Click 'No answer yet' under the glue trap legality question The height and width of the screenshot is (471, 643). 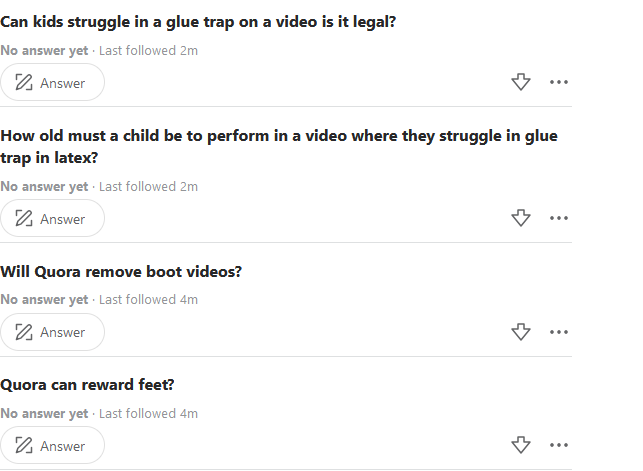coord(44,50)
